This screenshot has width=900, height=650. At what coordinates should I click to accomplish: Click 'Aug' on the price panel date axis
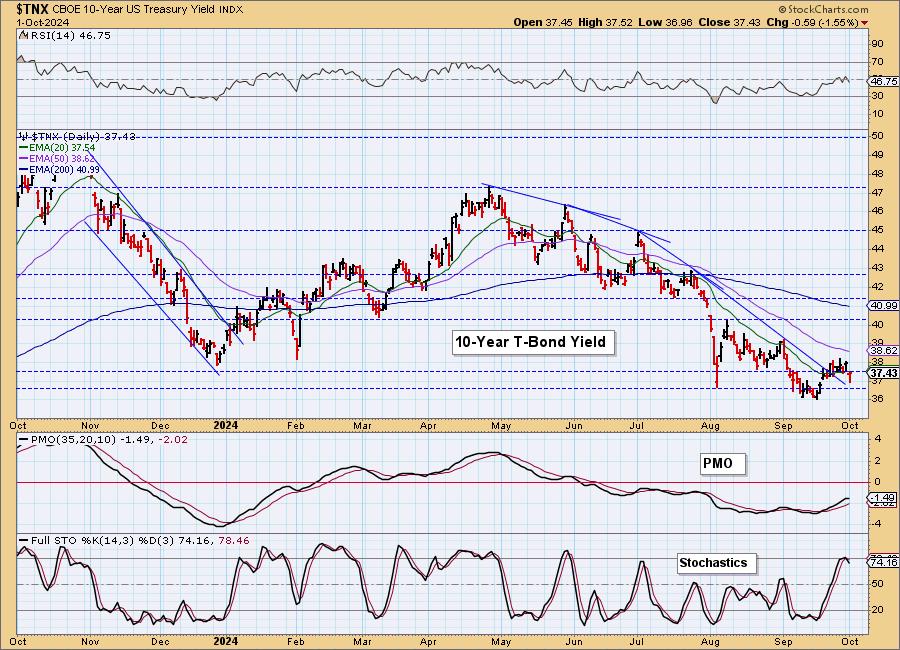pyautogui.click(x=711, y=425)
